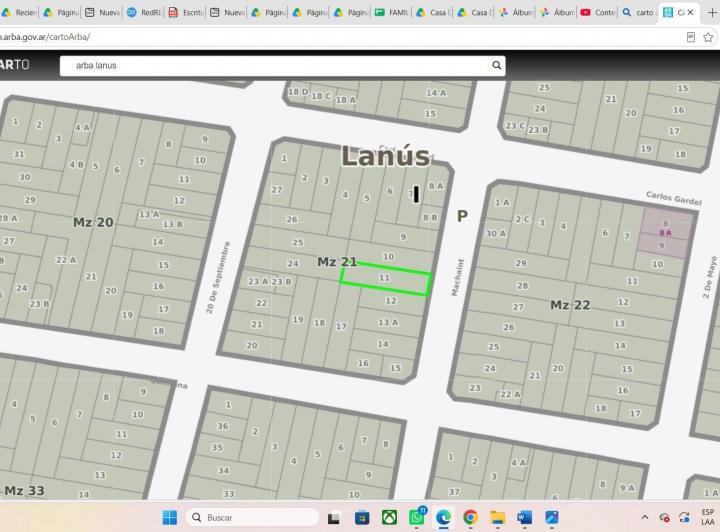The width and height of the screenshot is (720, 532).
Task: Select parcel 26 in block Mz 21
Action: [x=292, y=219]
